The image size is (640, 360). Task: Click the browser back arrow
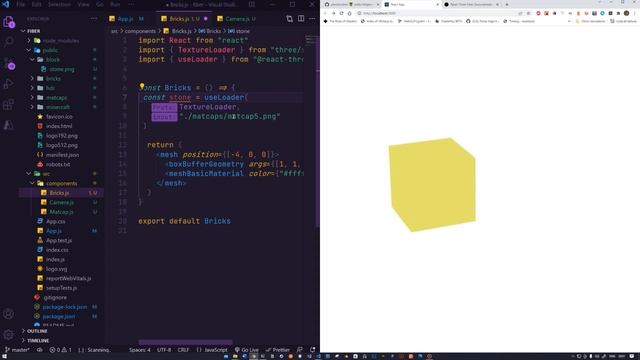coord(325,13)
